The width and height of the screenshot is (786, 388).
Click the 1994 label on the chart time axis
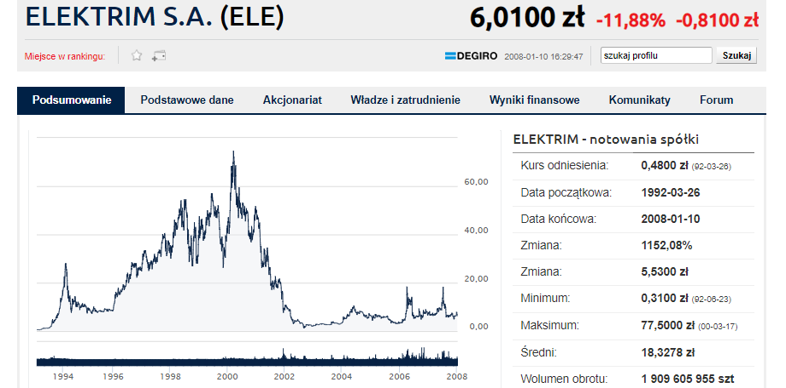pyautogui.click(x=64, y=375)
